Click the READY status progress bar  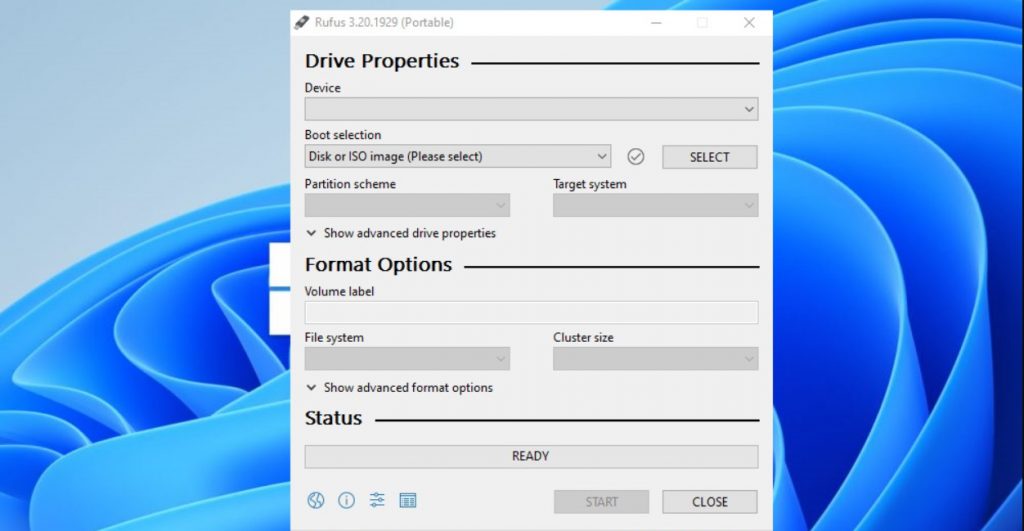click(x=531, y=456)
